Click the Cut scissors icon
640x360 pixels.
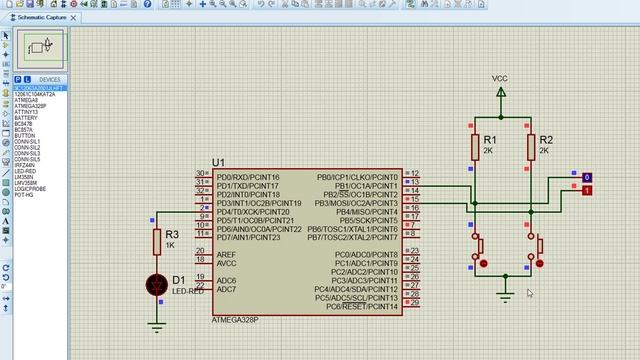285,4
